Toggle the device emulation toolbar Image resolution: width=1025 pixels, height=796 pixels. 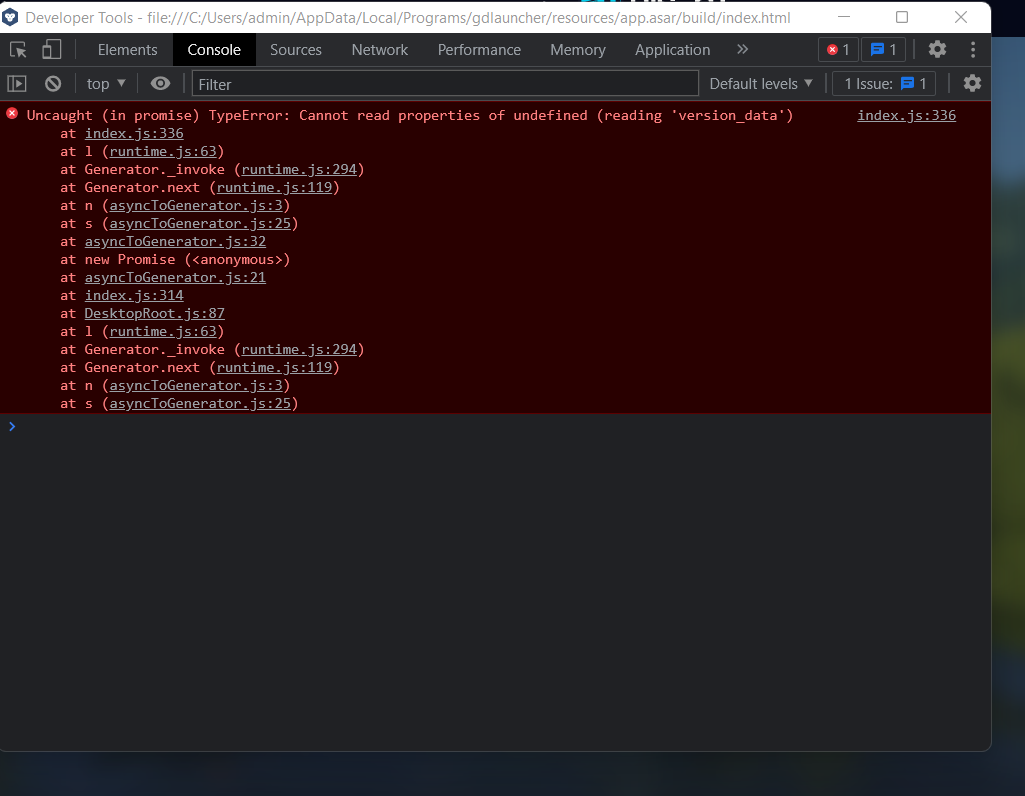(x=51, y=48)
